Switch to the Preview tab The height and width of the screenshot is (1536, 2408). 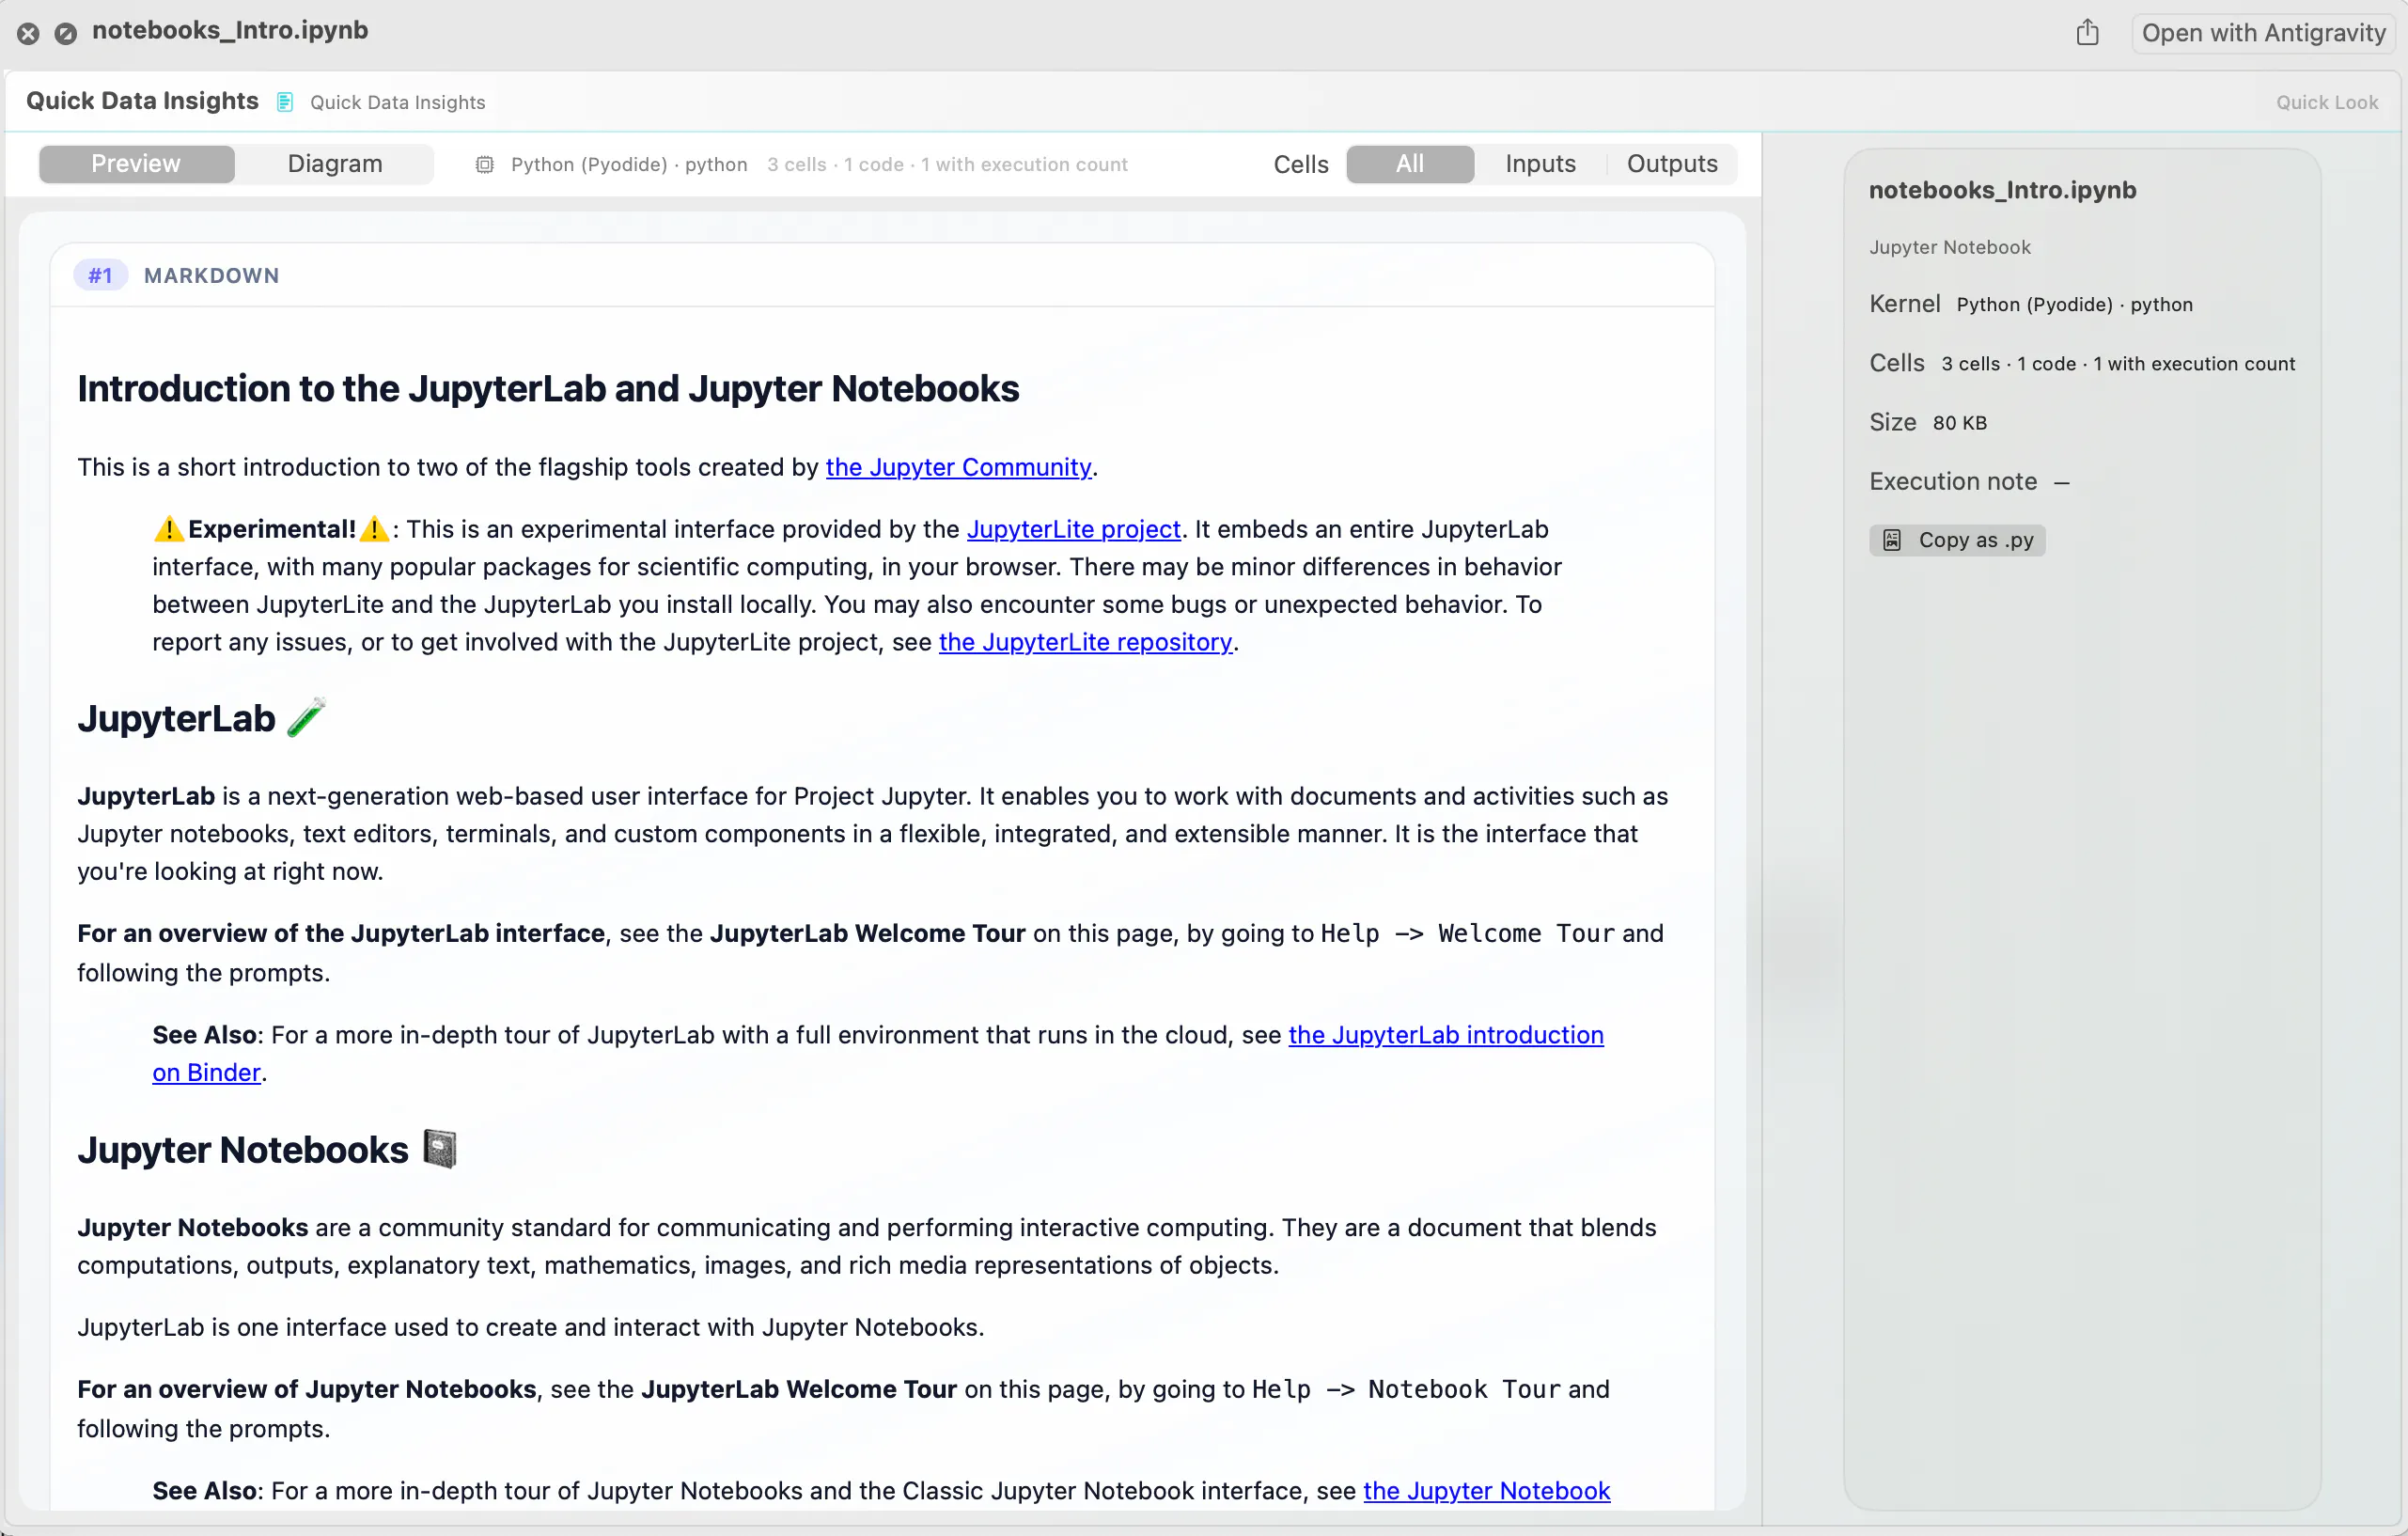(136, 164)
